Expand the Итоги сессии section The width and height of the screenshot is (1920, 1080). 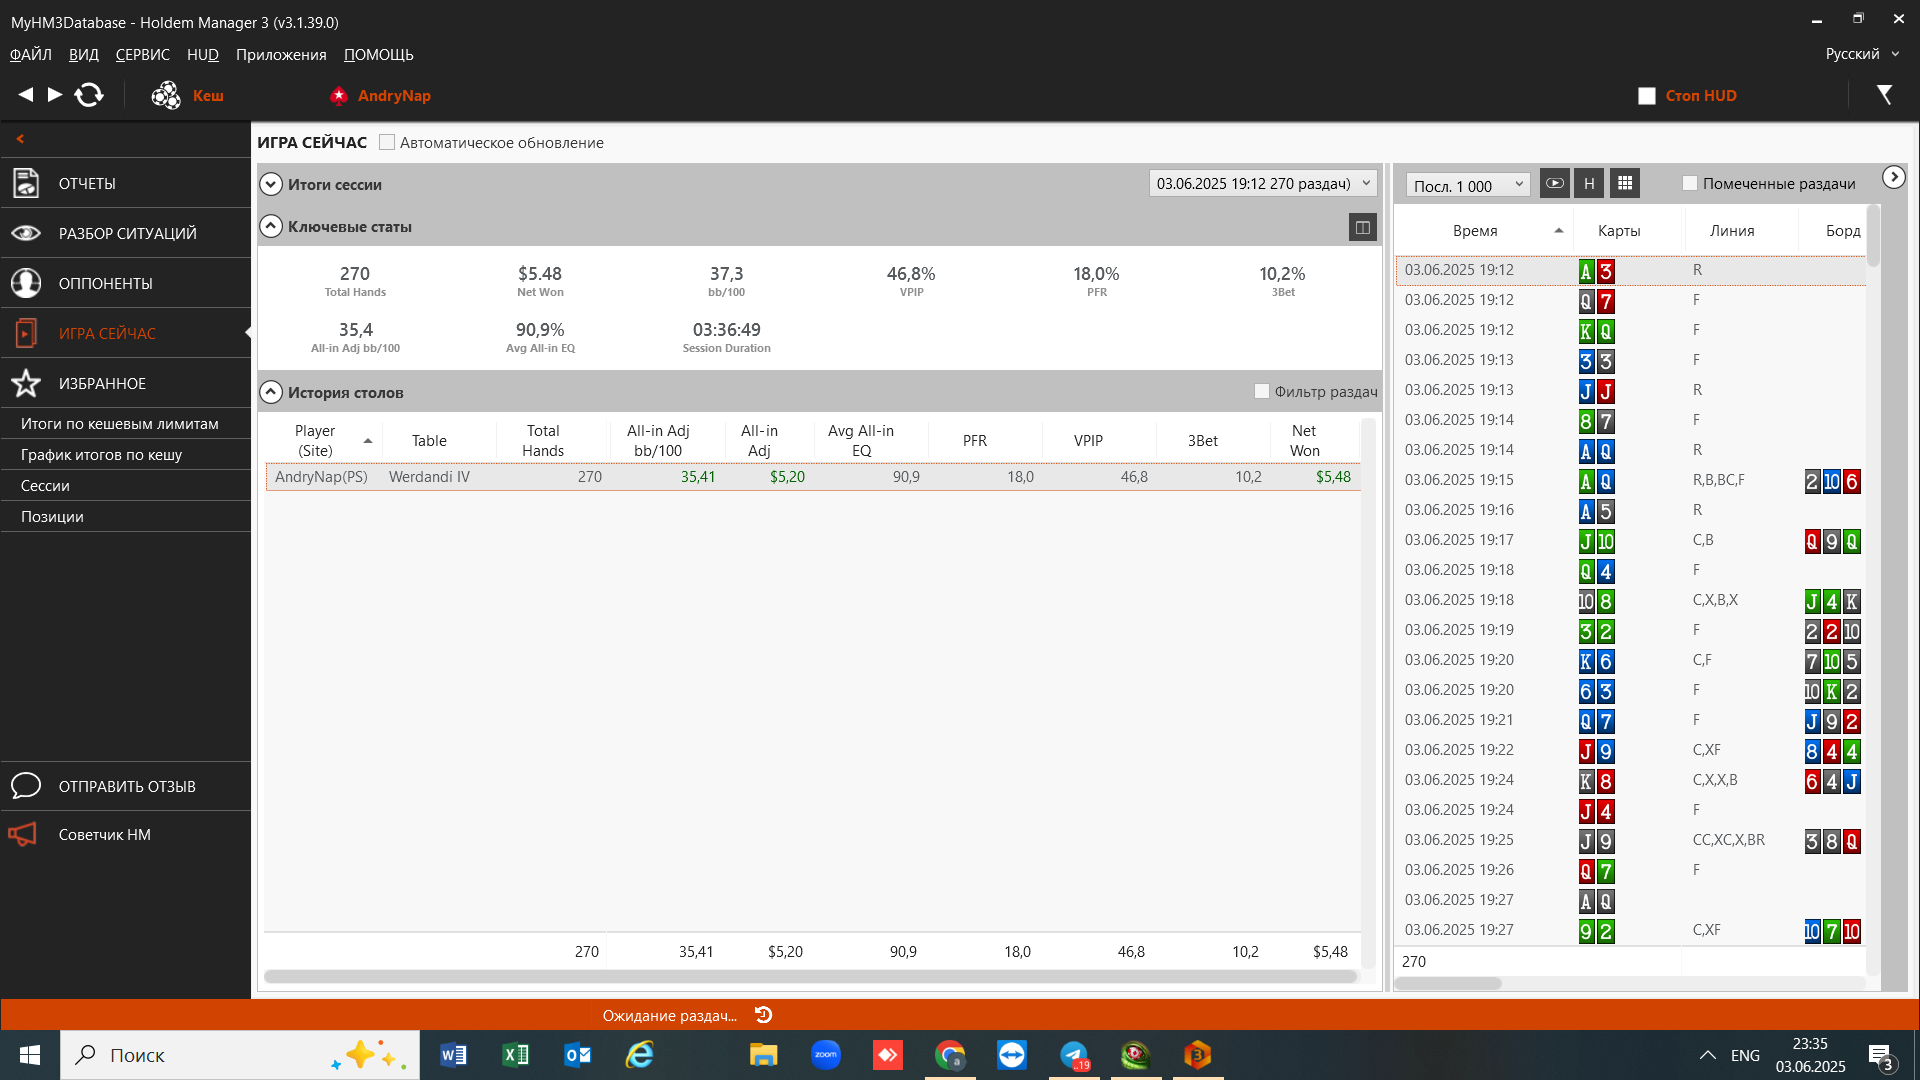pos(271,184)
